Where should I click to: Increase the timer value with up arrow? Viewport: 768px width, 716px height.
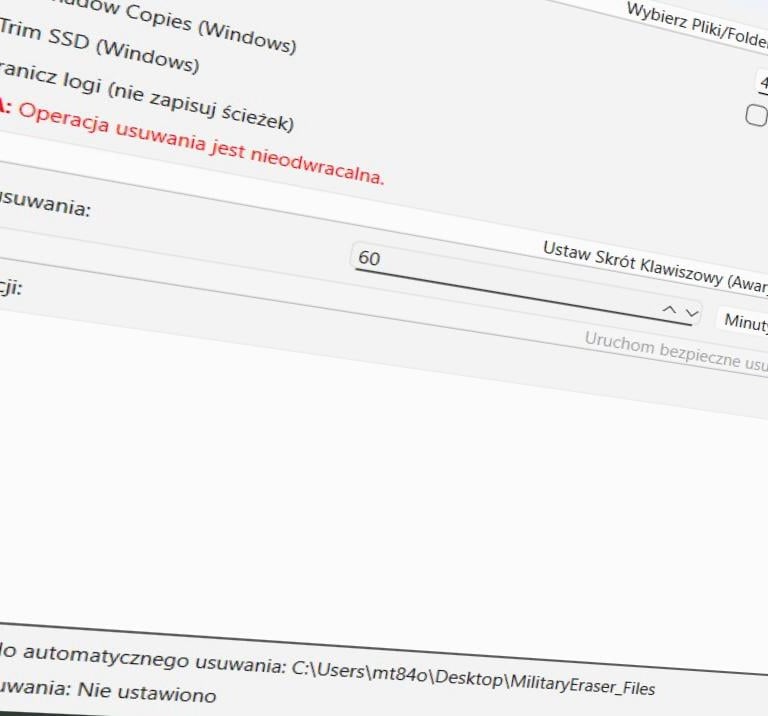pos(669,309)
